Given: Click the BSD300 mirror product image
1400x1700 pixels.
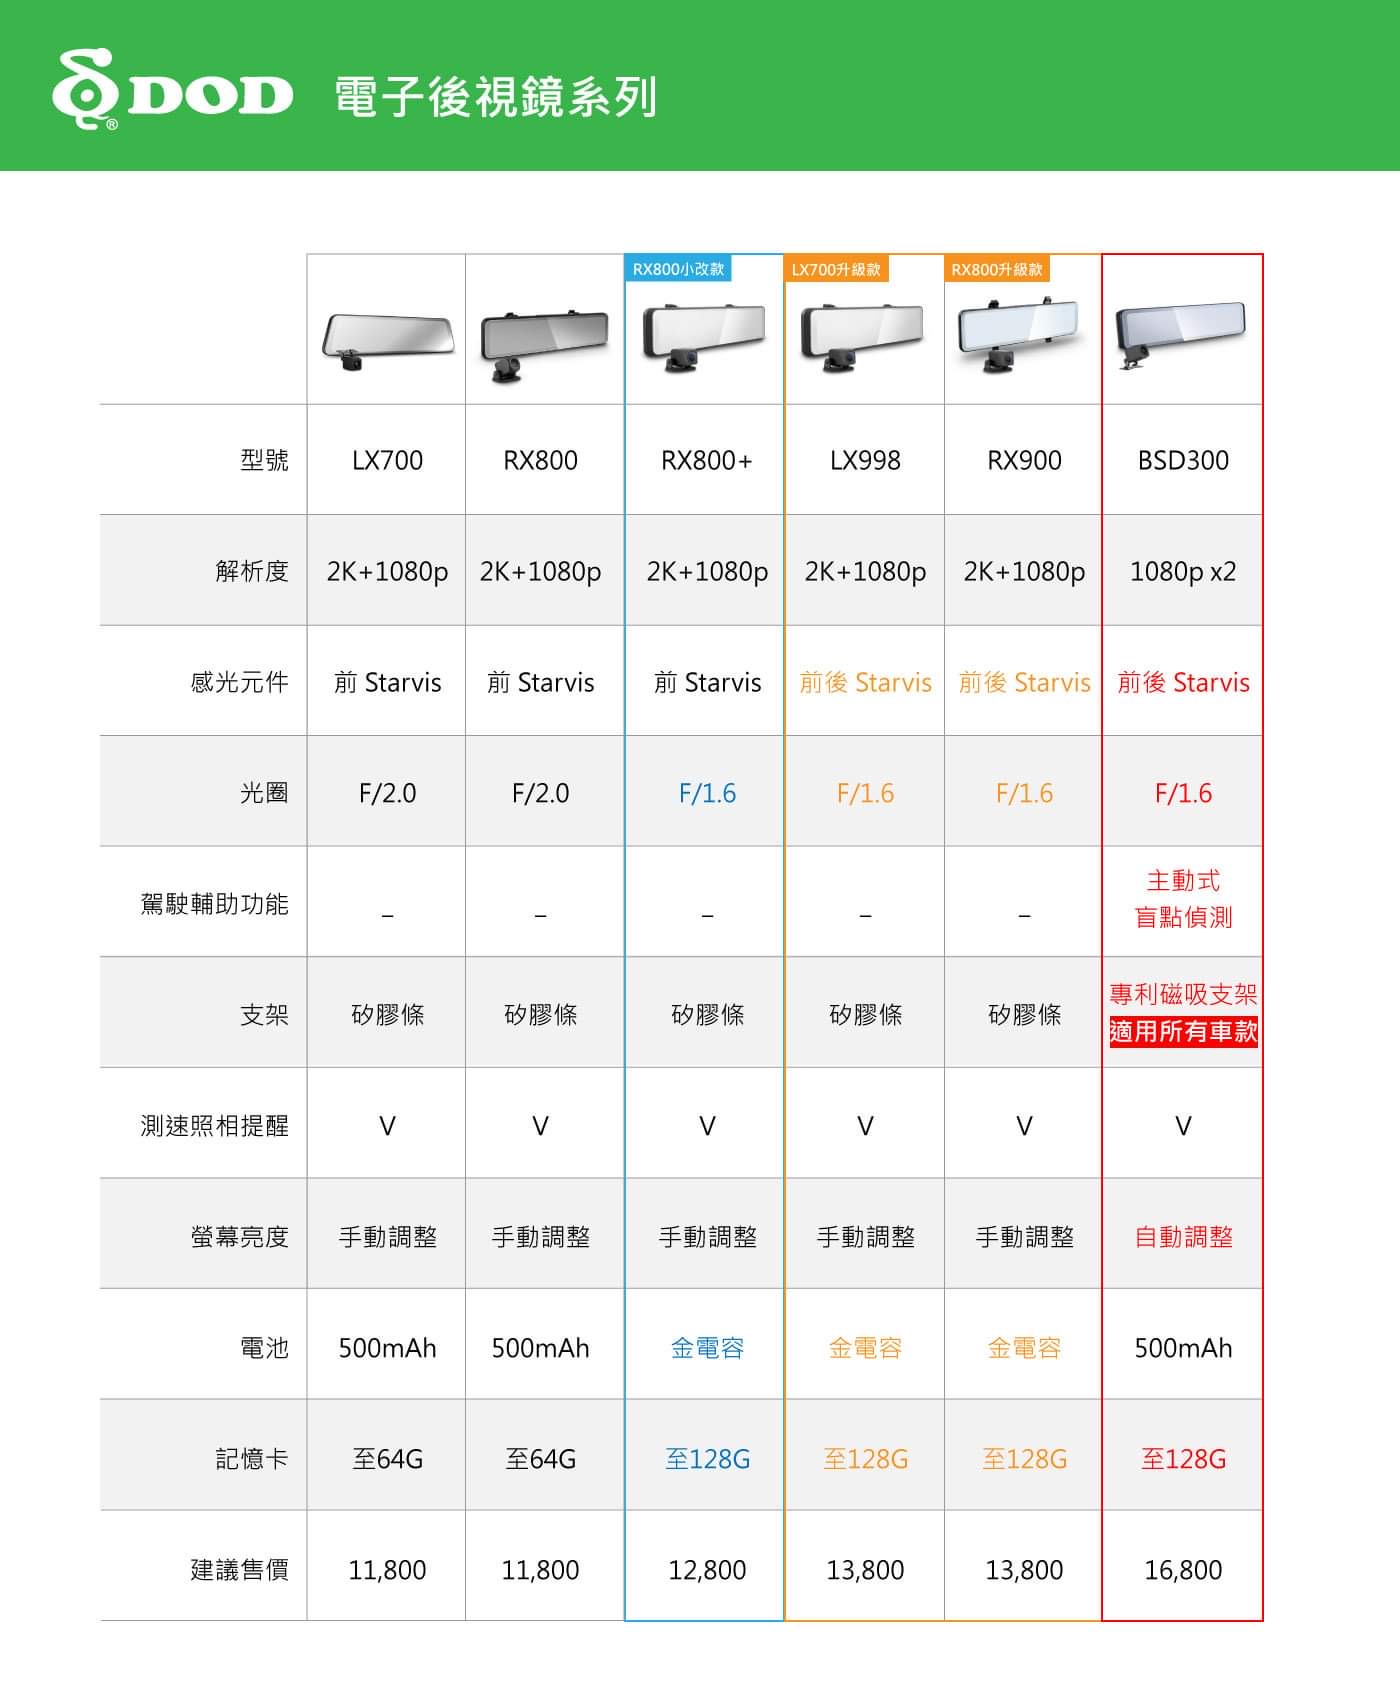Looking at the screenshot, I should tap(1181, 337).
